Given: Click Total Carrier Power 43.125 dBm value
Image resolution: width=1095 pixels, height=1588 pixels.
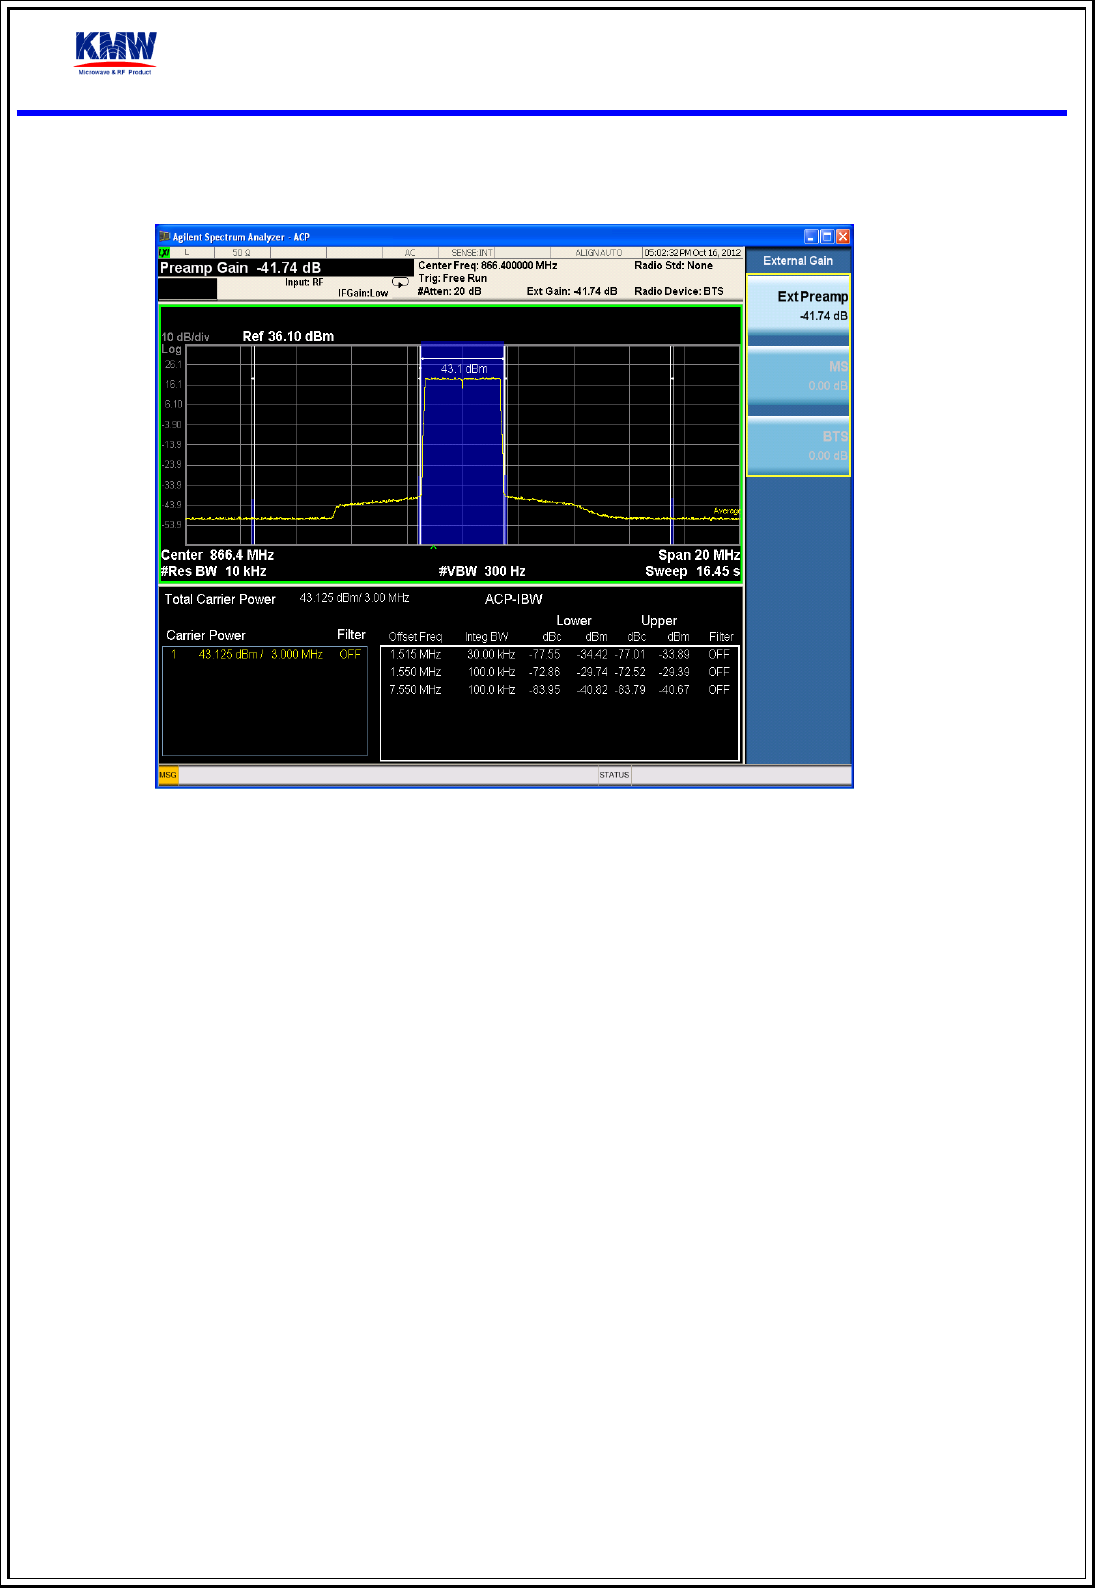Looking at the screenshot, I should [x=354, y=598].
